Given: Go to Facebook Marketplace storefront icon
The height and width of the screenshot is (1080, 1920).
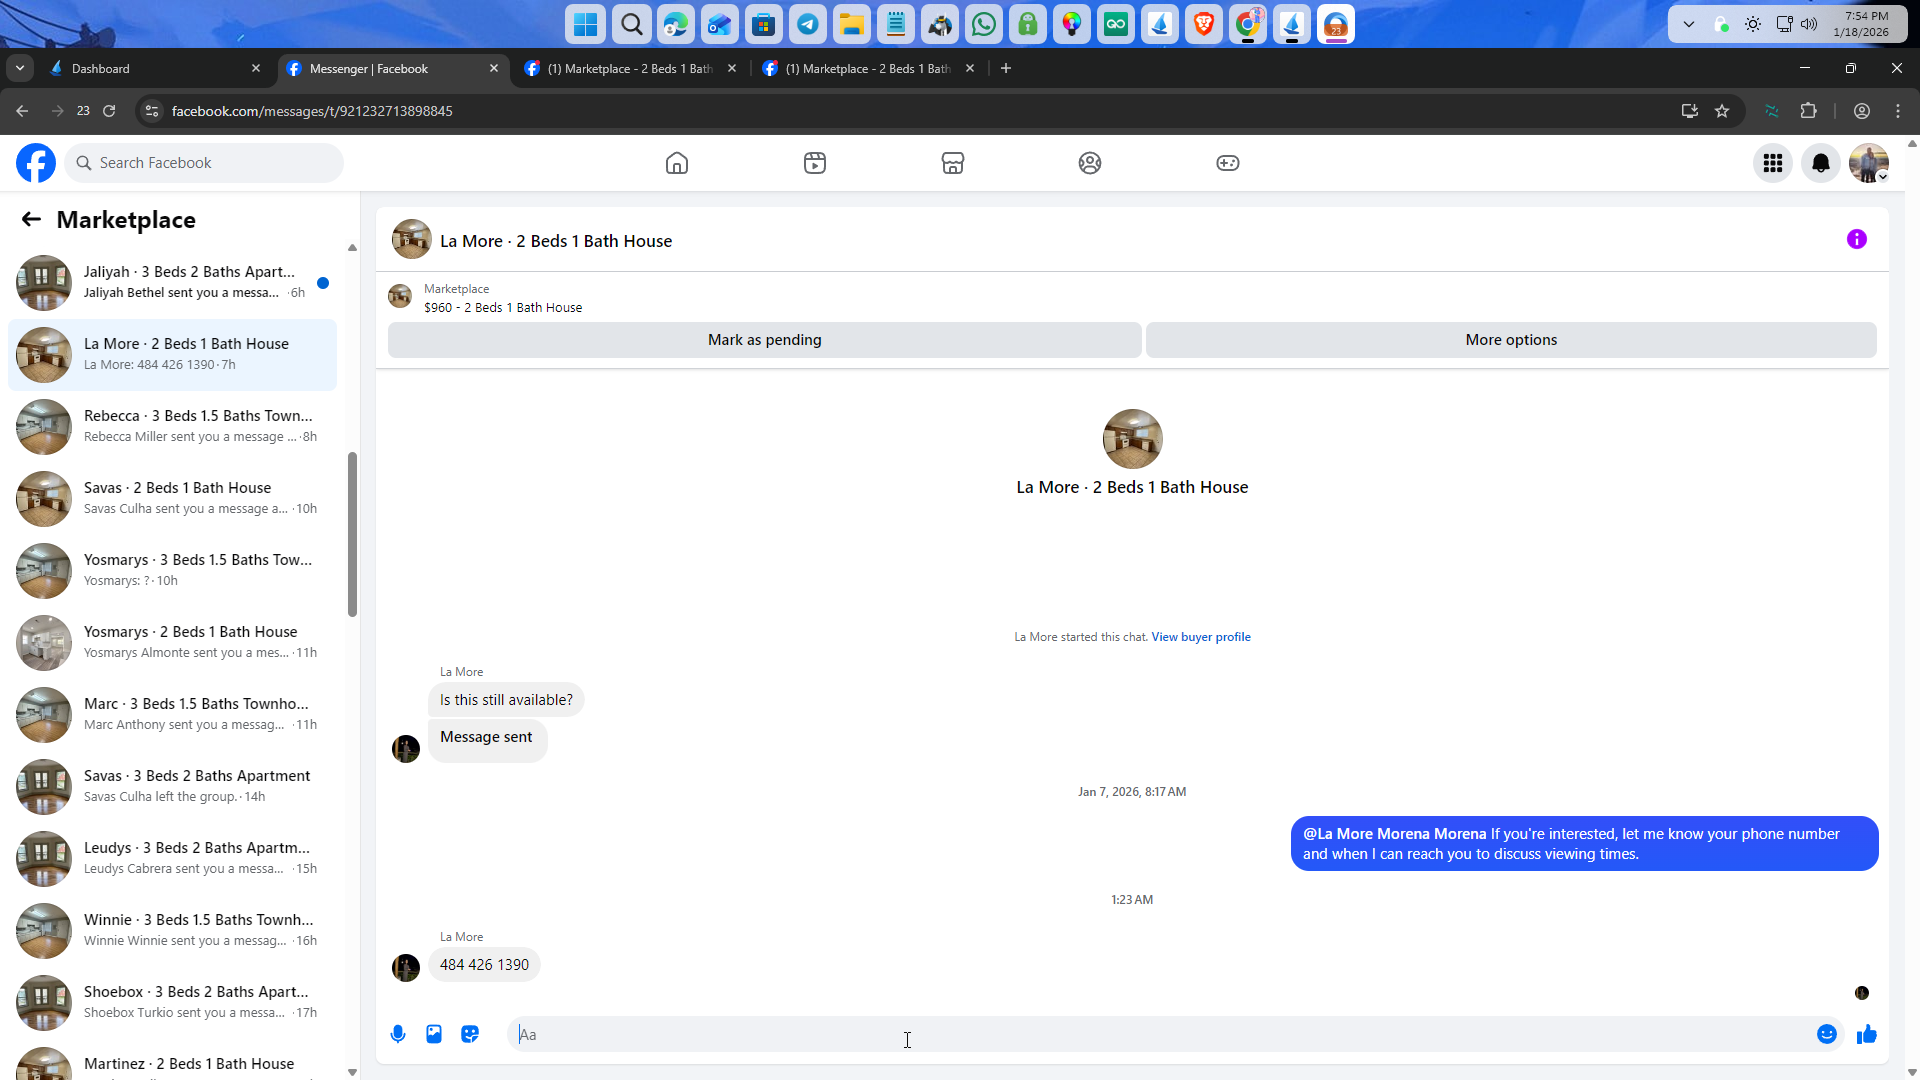Looking at the screenshot, I should (x=952, y=163).
